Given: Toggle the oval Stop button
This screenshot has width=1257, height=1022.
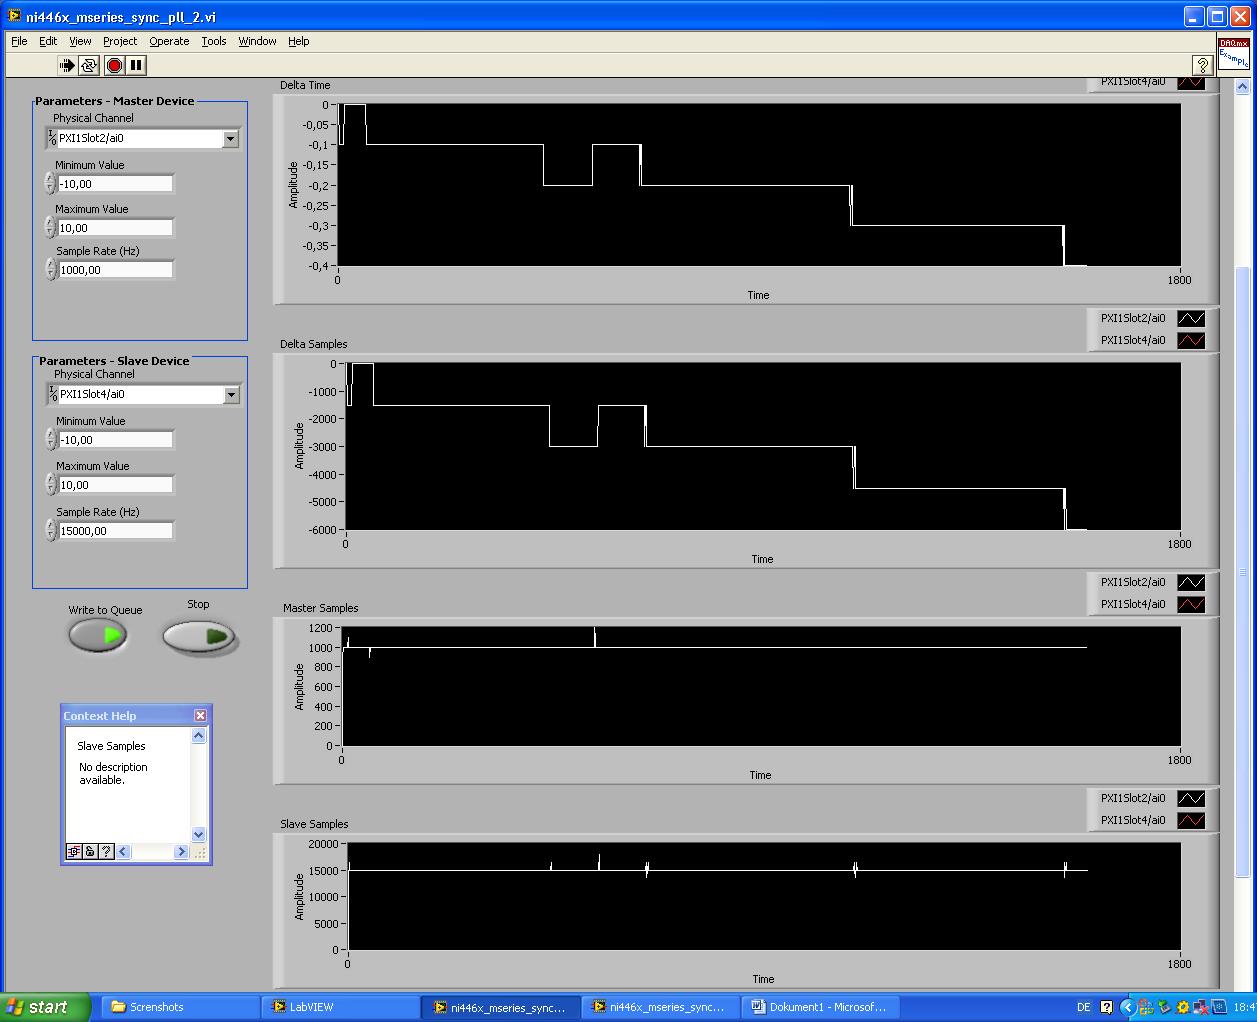Looking at the screenshot, I should [x=199, y=636].
